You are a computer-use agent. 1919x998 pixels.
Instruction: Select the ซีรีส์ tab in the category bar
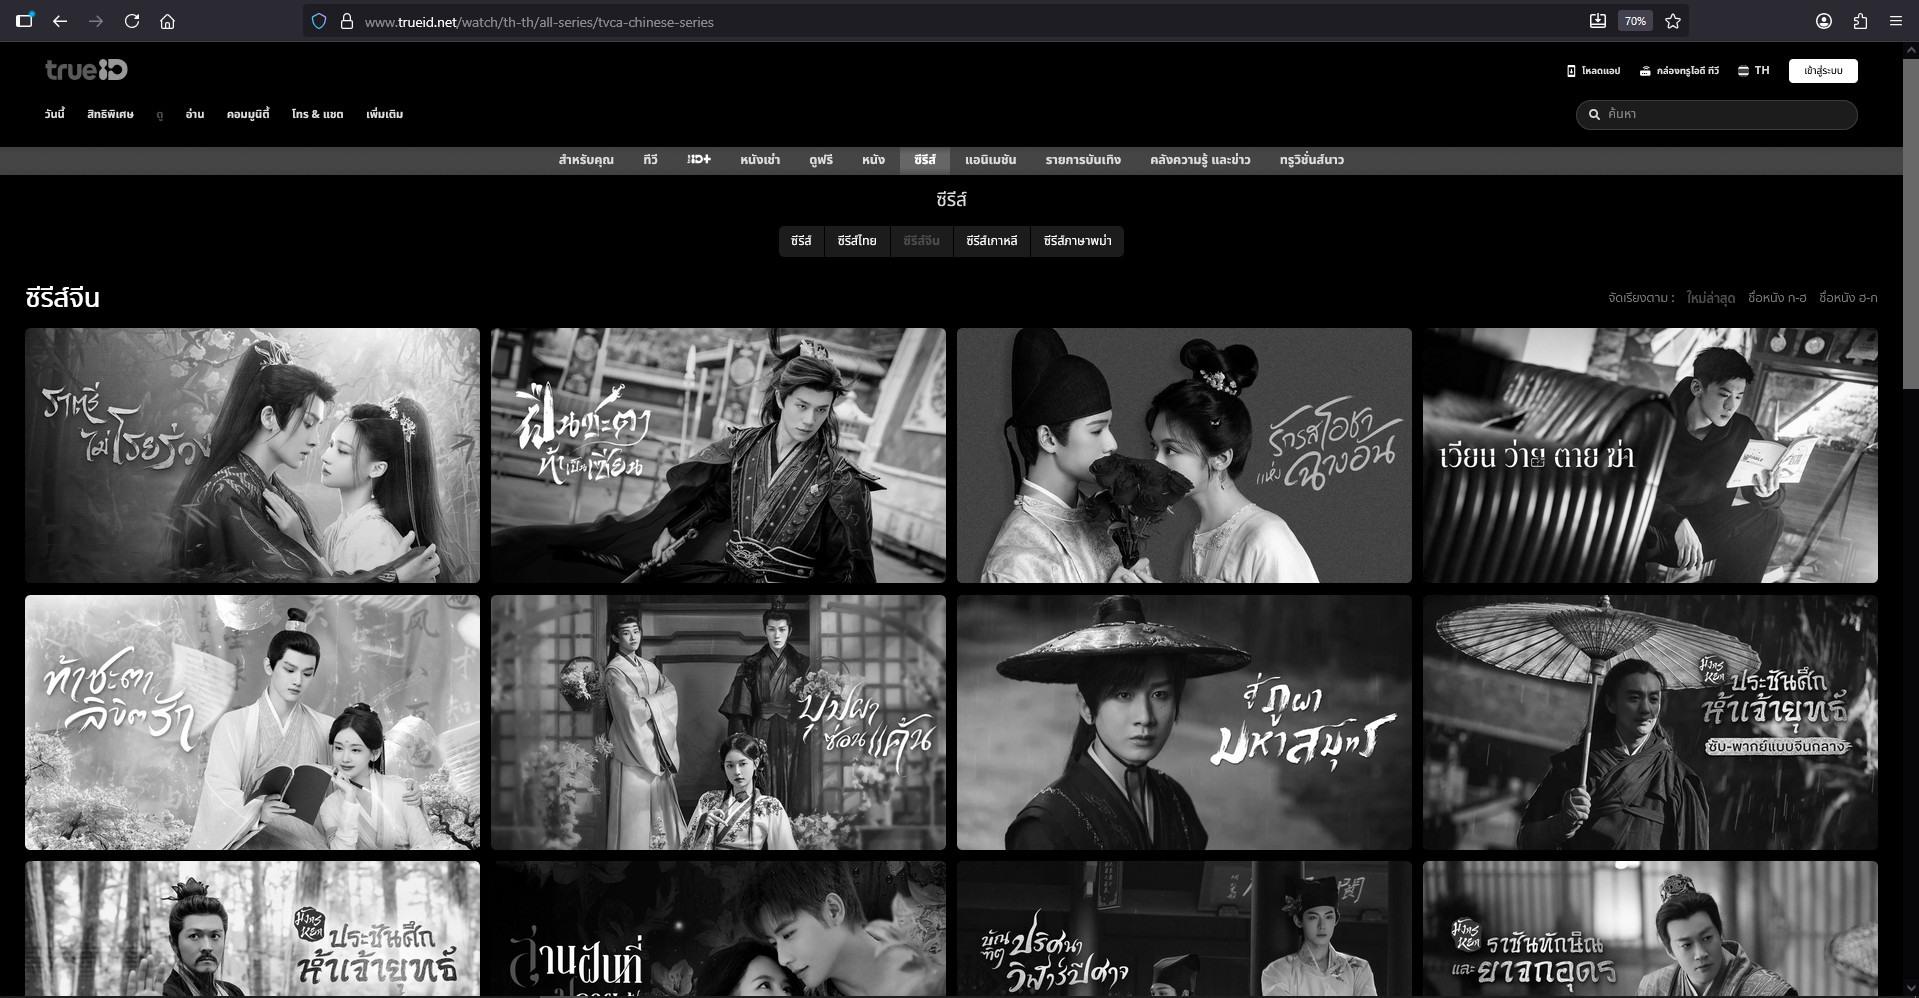click(925, 160)
